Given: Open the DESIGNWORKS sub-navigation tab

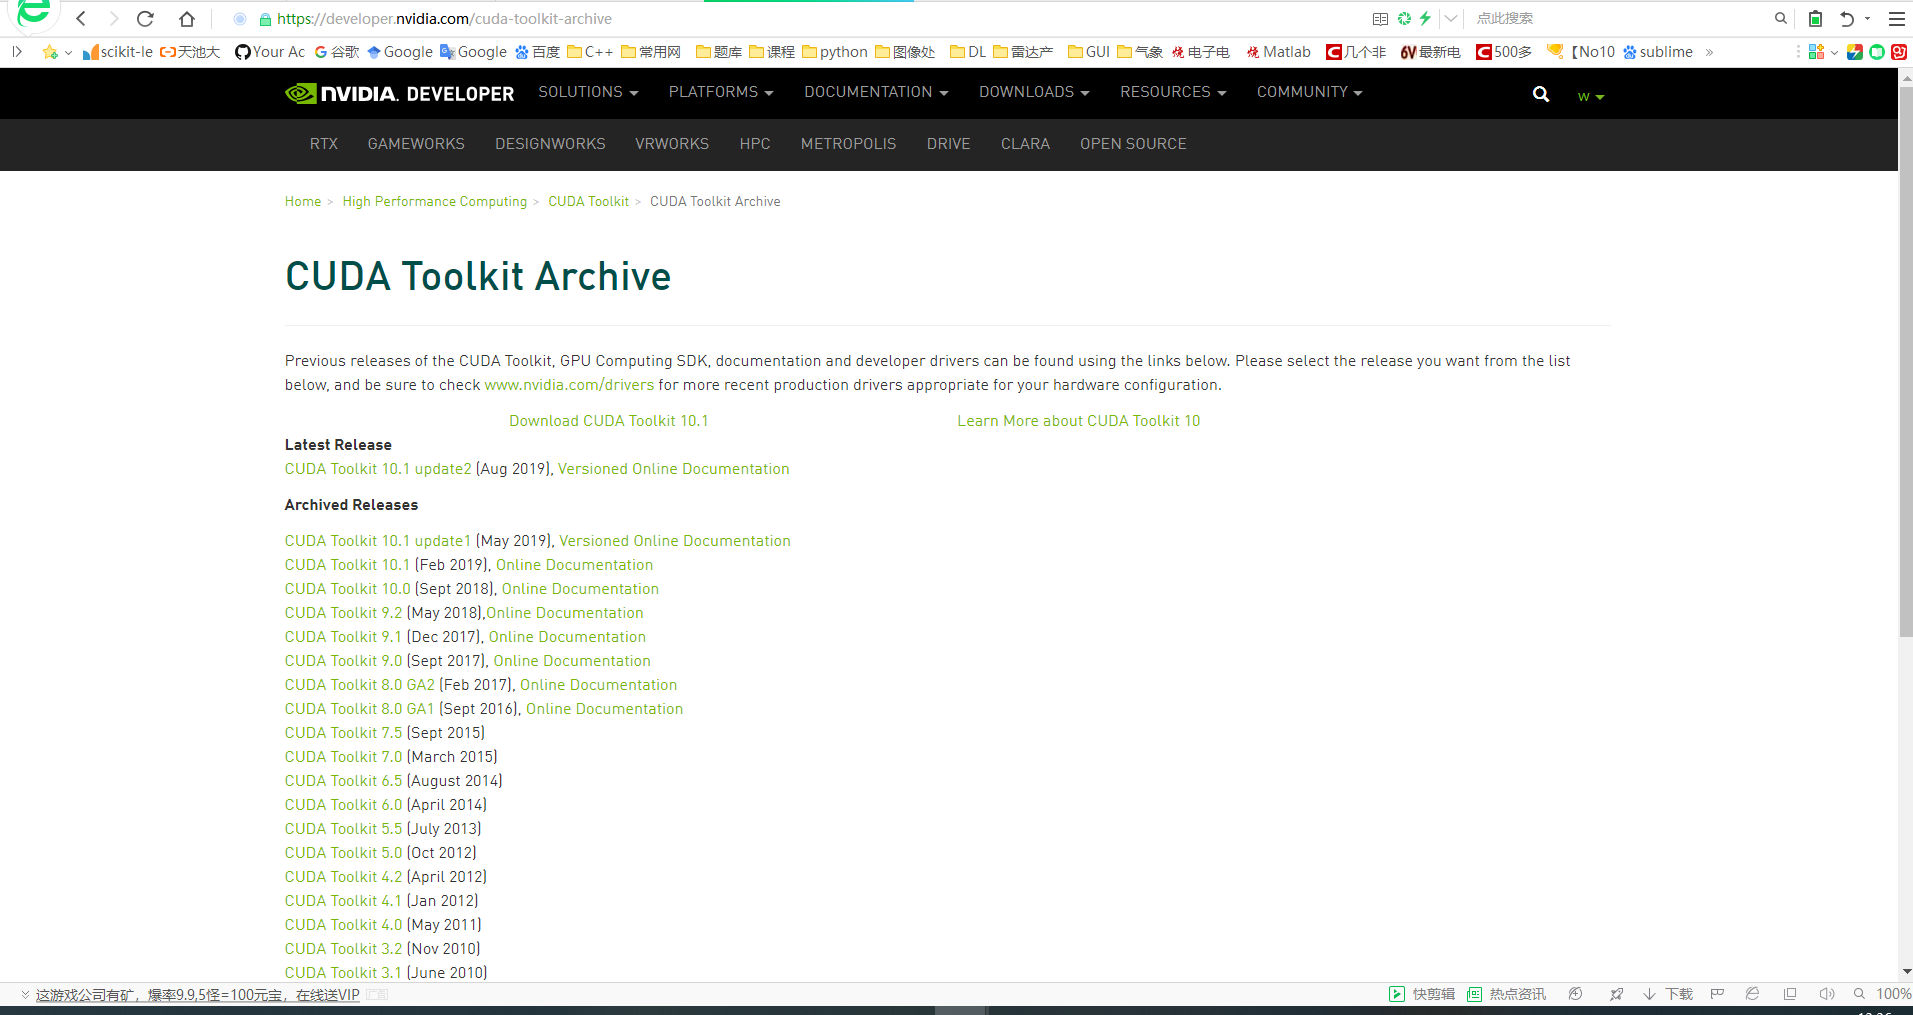Looking at the screenshot, I should pos(550,144).
